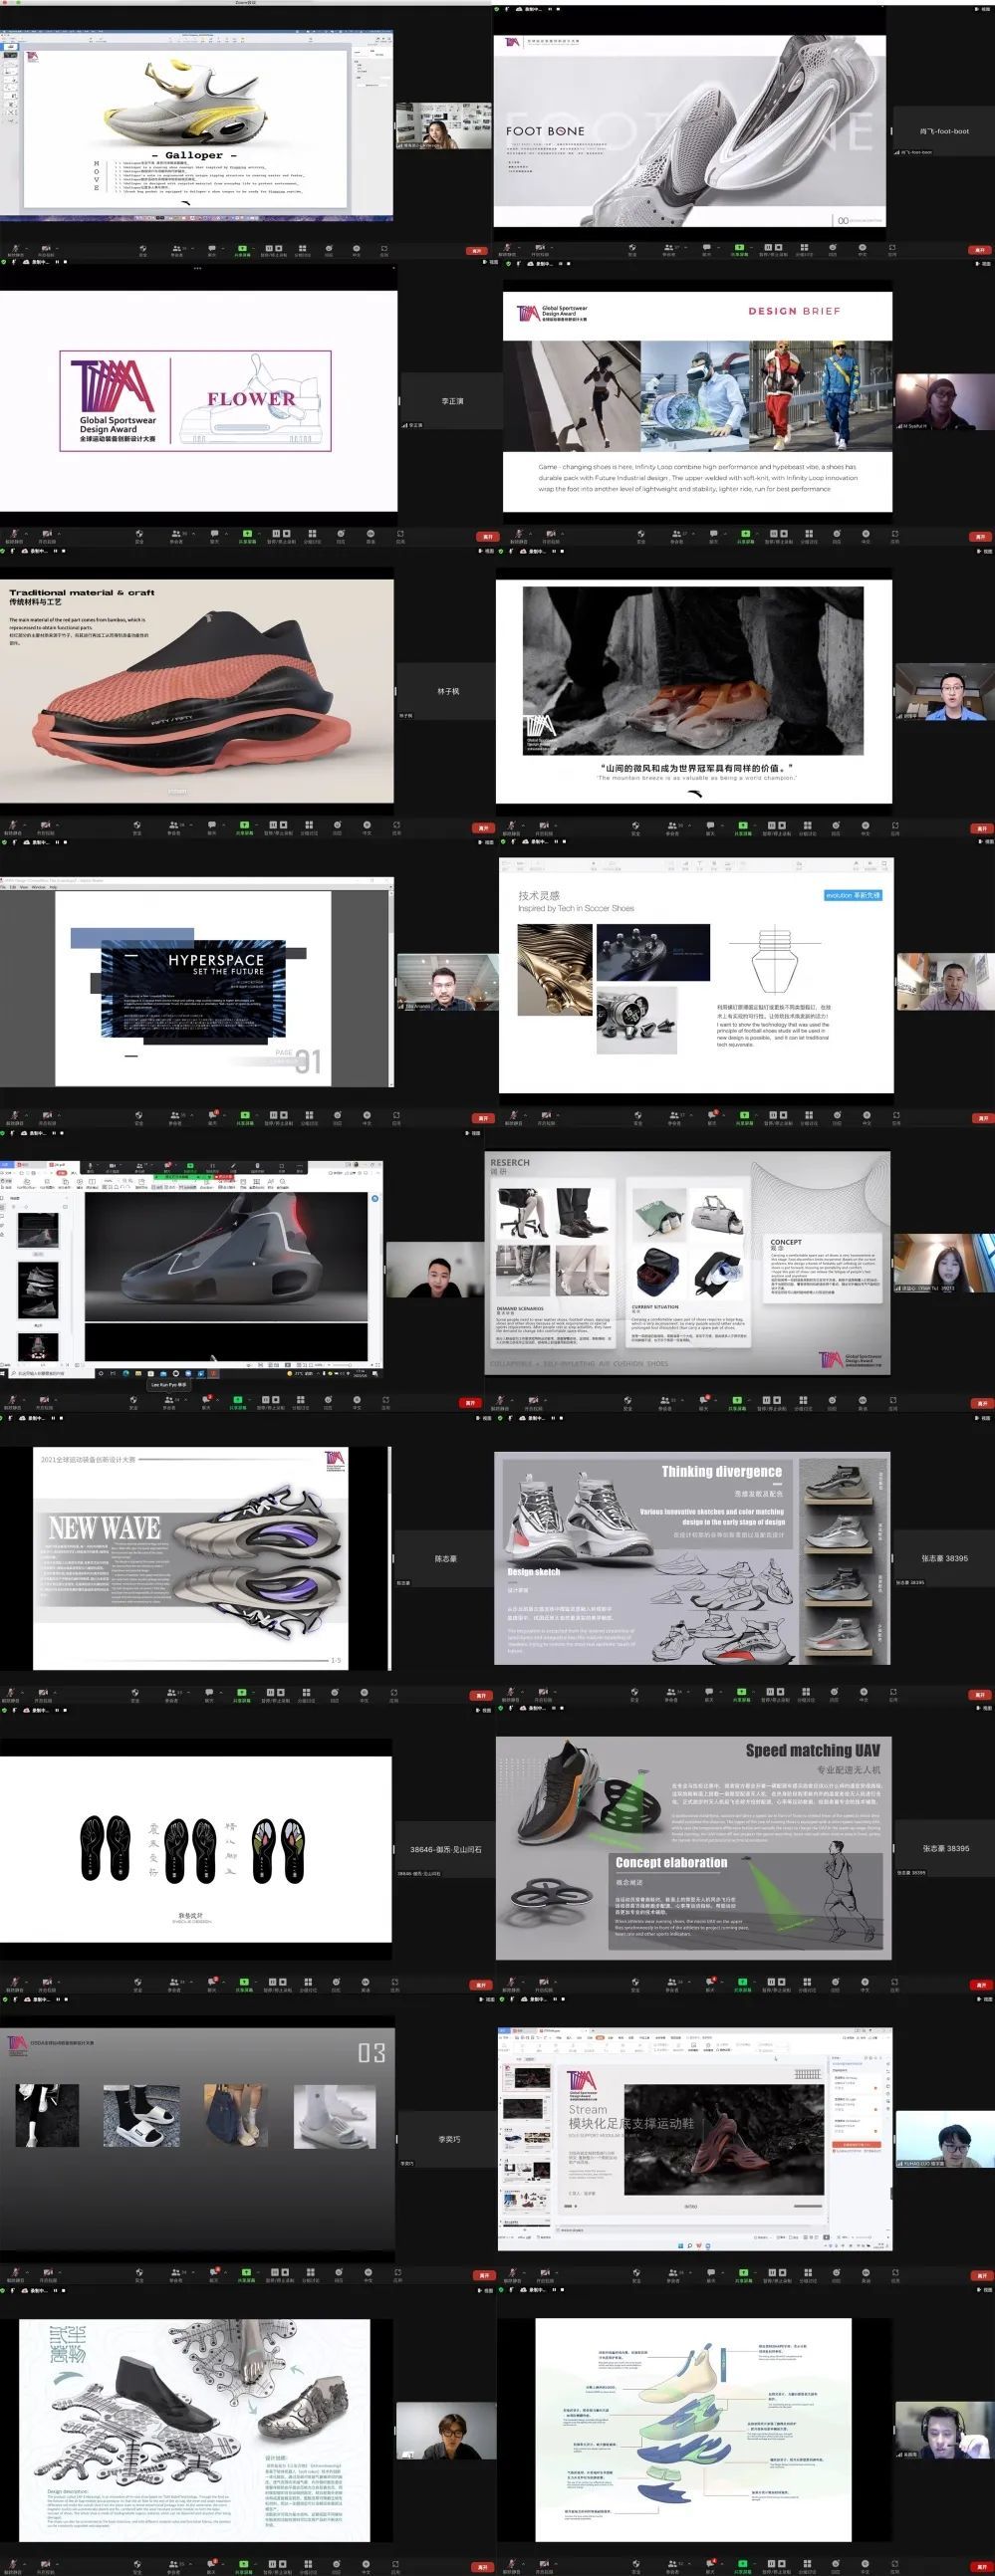Image resolution: width=995 pixels, height=2576 pixels.
Task: Expand audio options caret below Galloper slide
Action: (22, 247)
